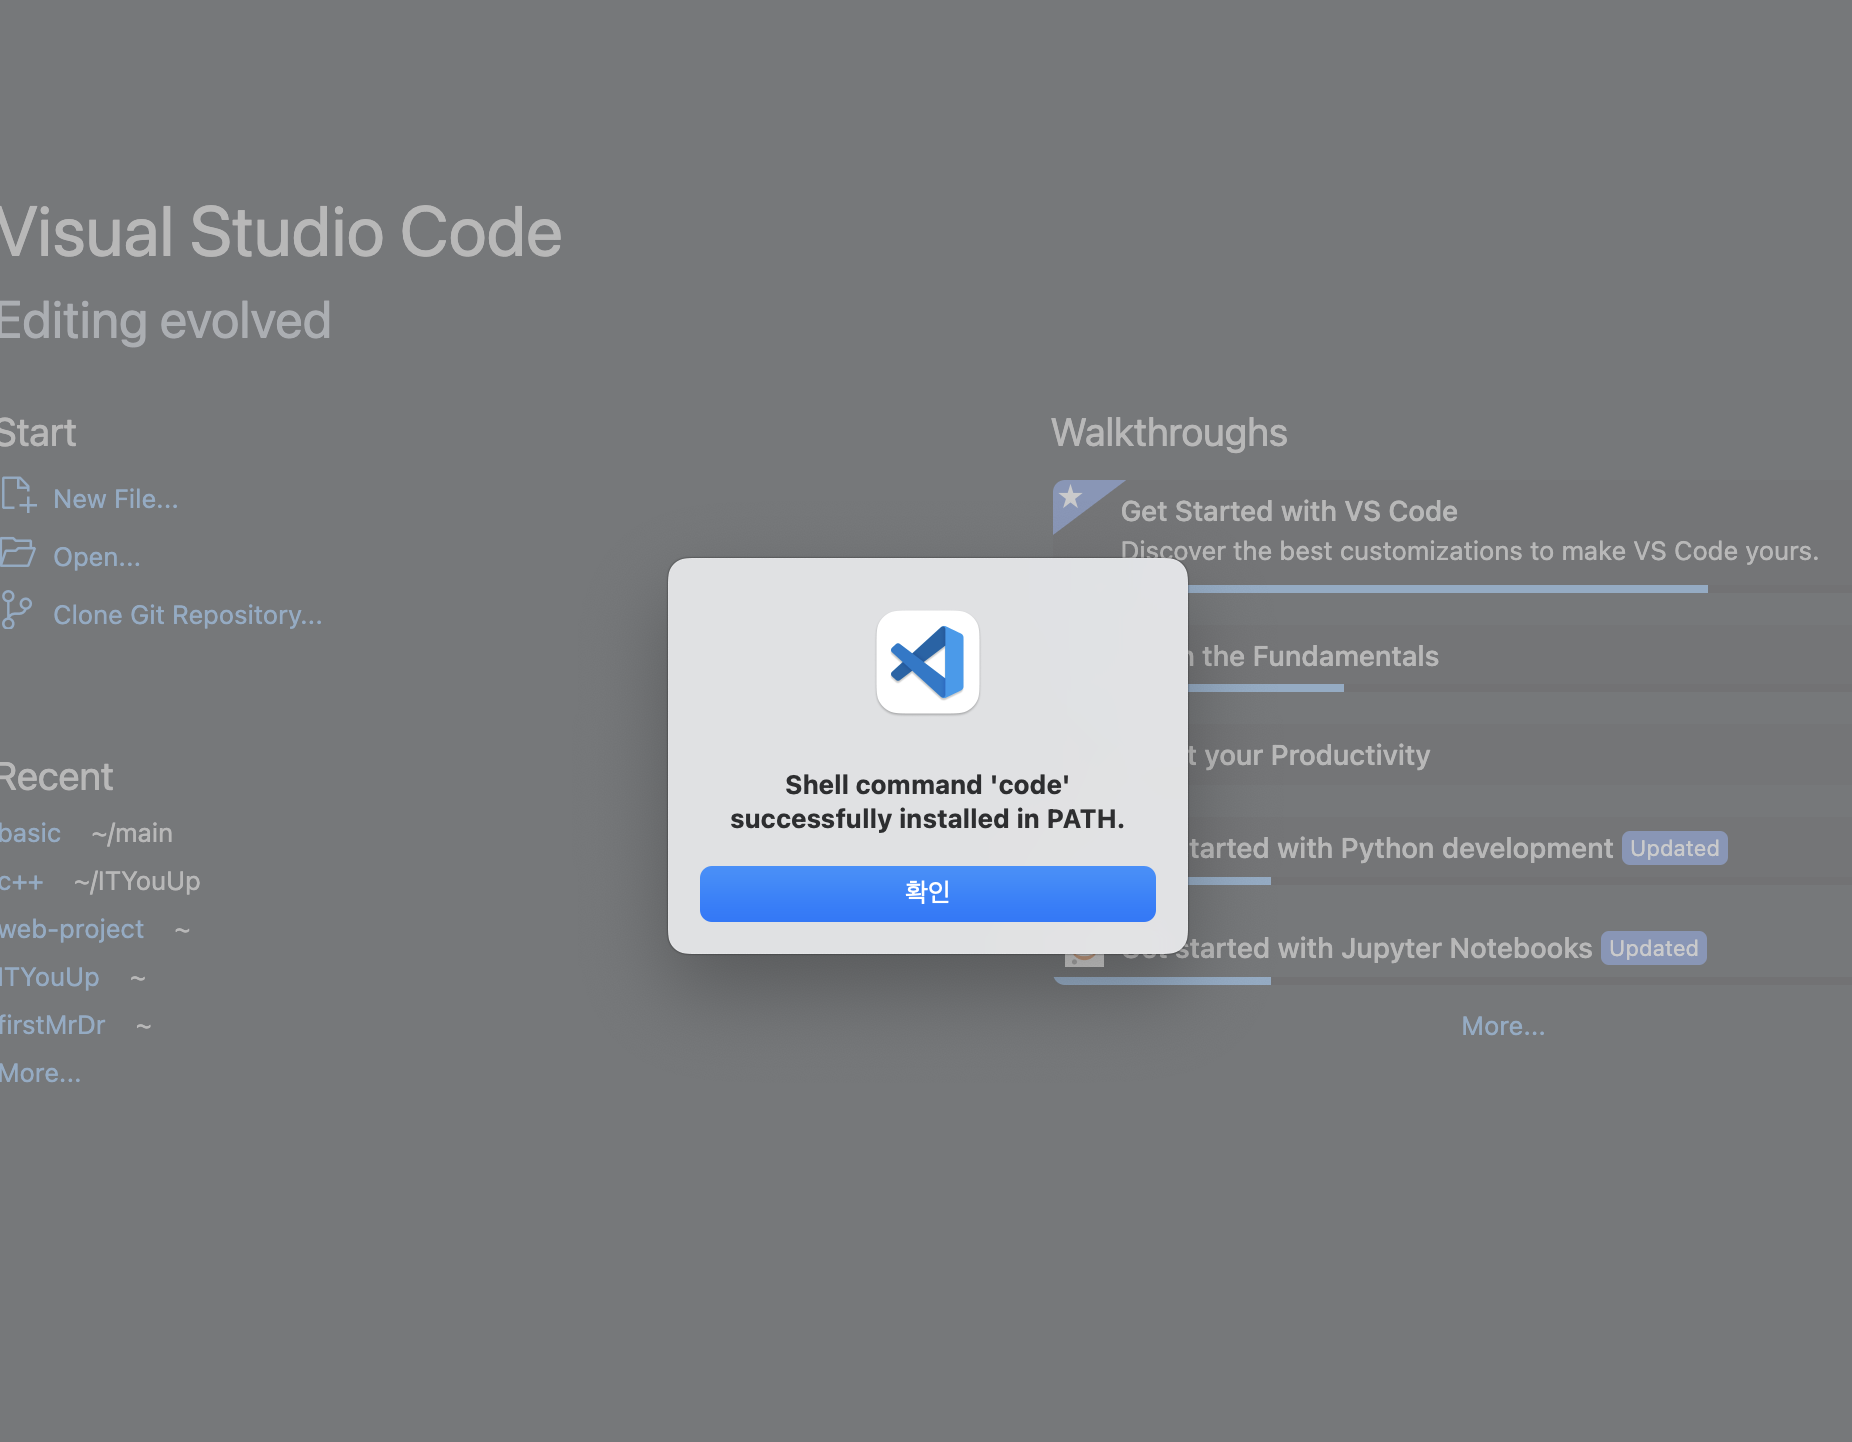Click the Updated badge on the Python walkthrough
1852x1442 pixels.
[1674, 848]
